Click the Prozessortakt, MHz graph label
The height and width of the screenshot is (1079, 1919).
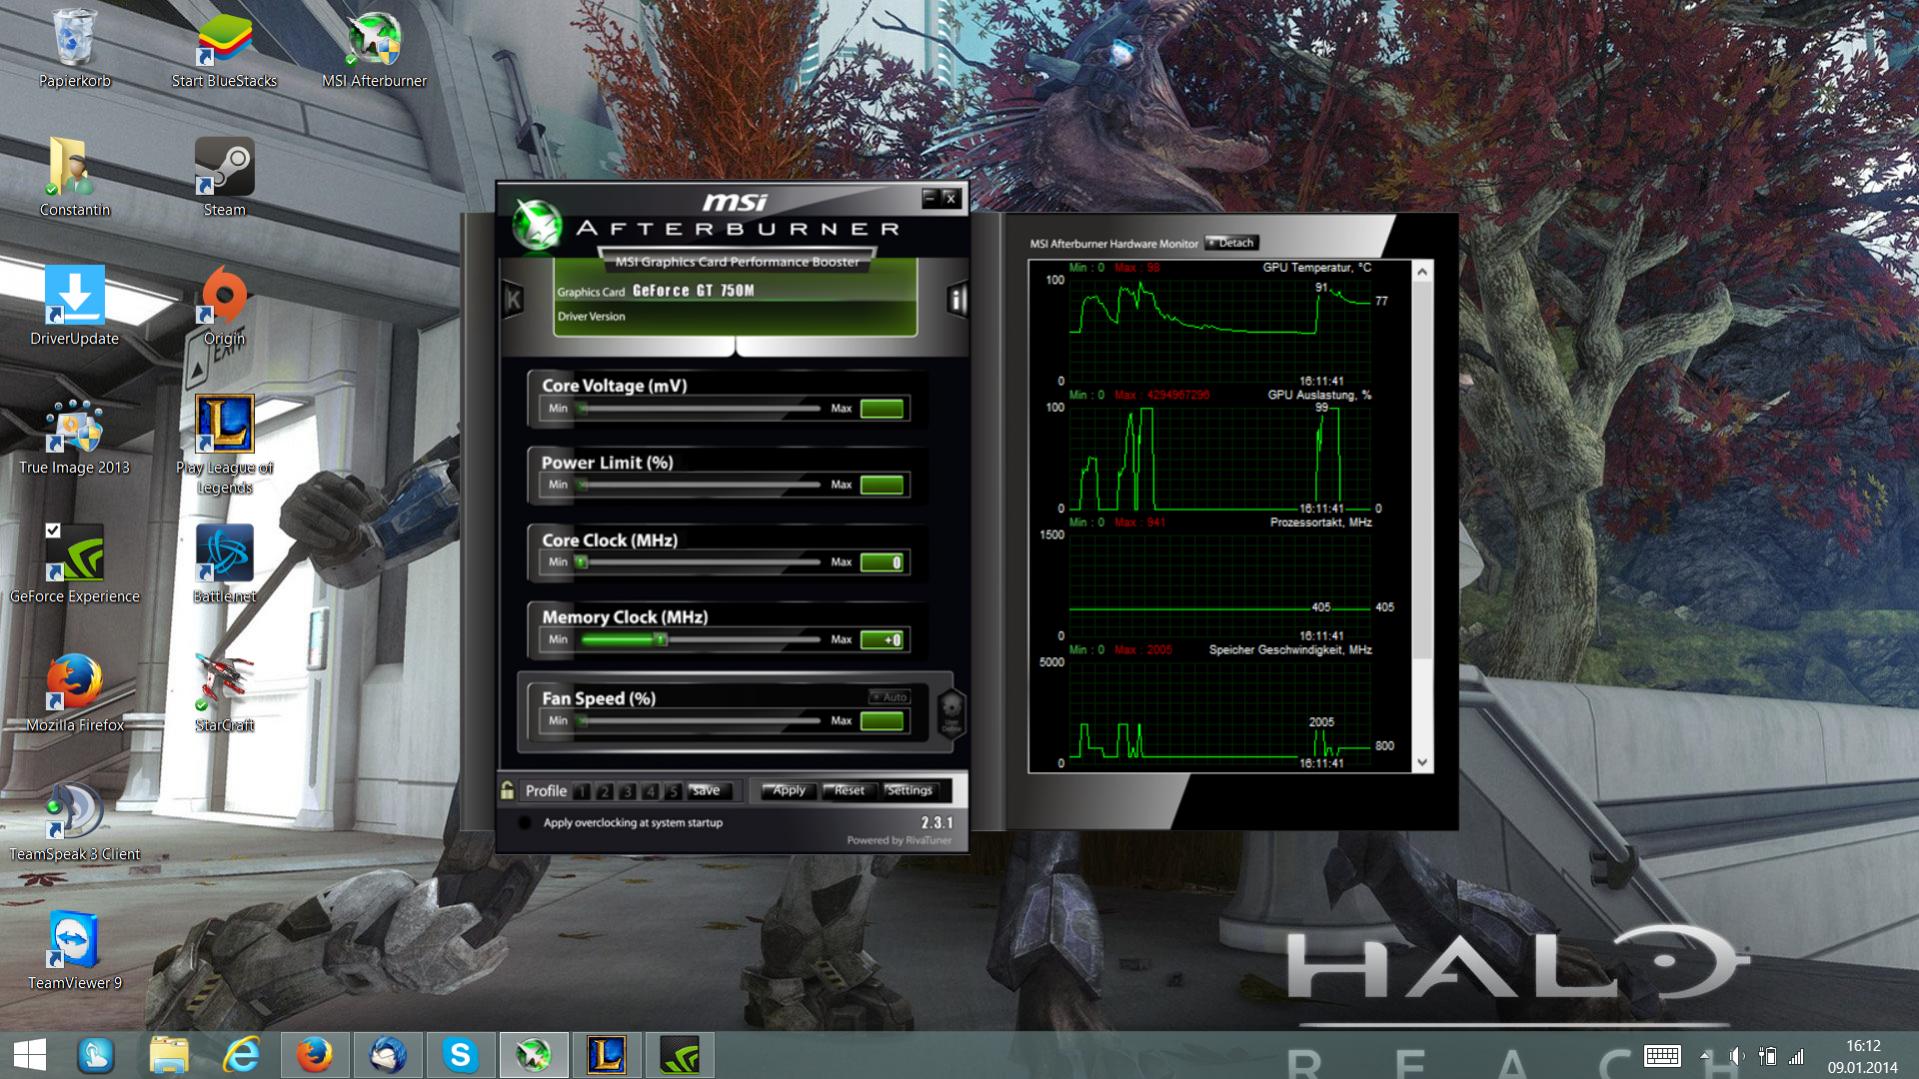pyautogui.click(x=1321, y=523)
